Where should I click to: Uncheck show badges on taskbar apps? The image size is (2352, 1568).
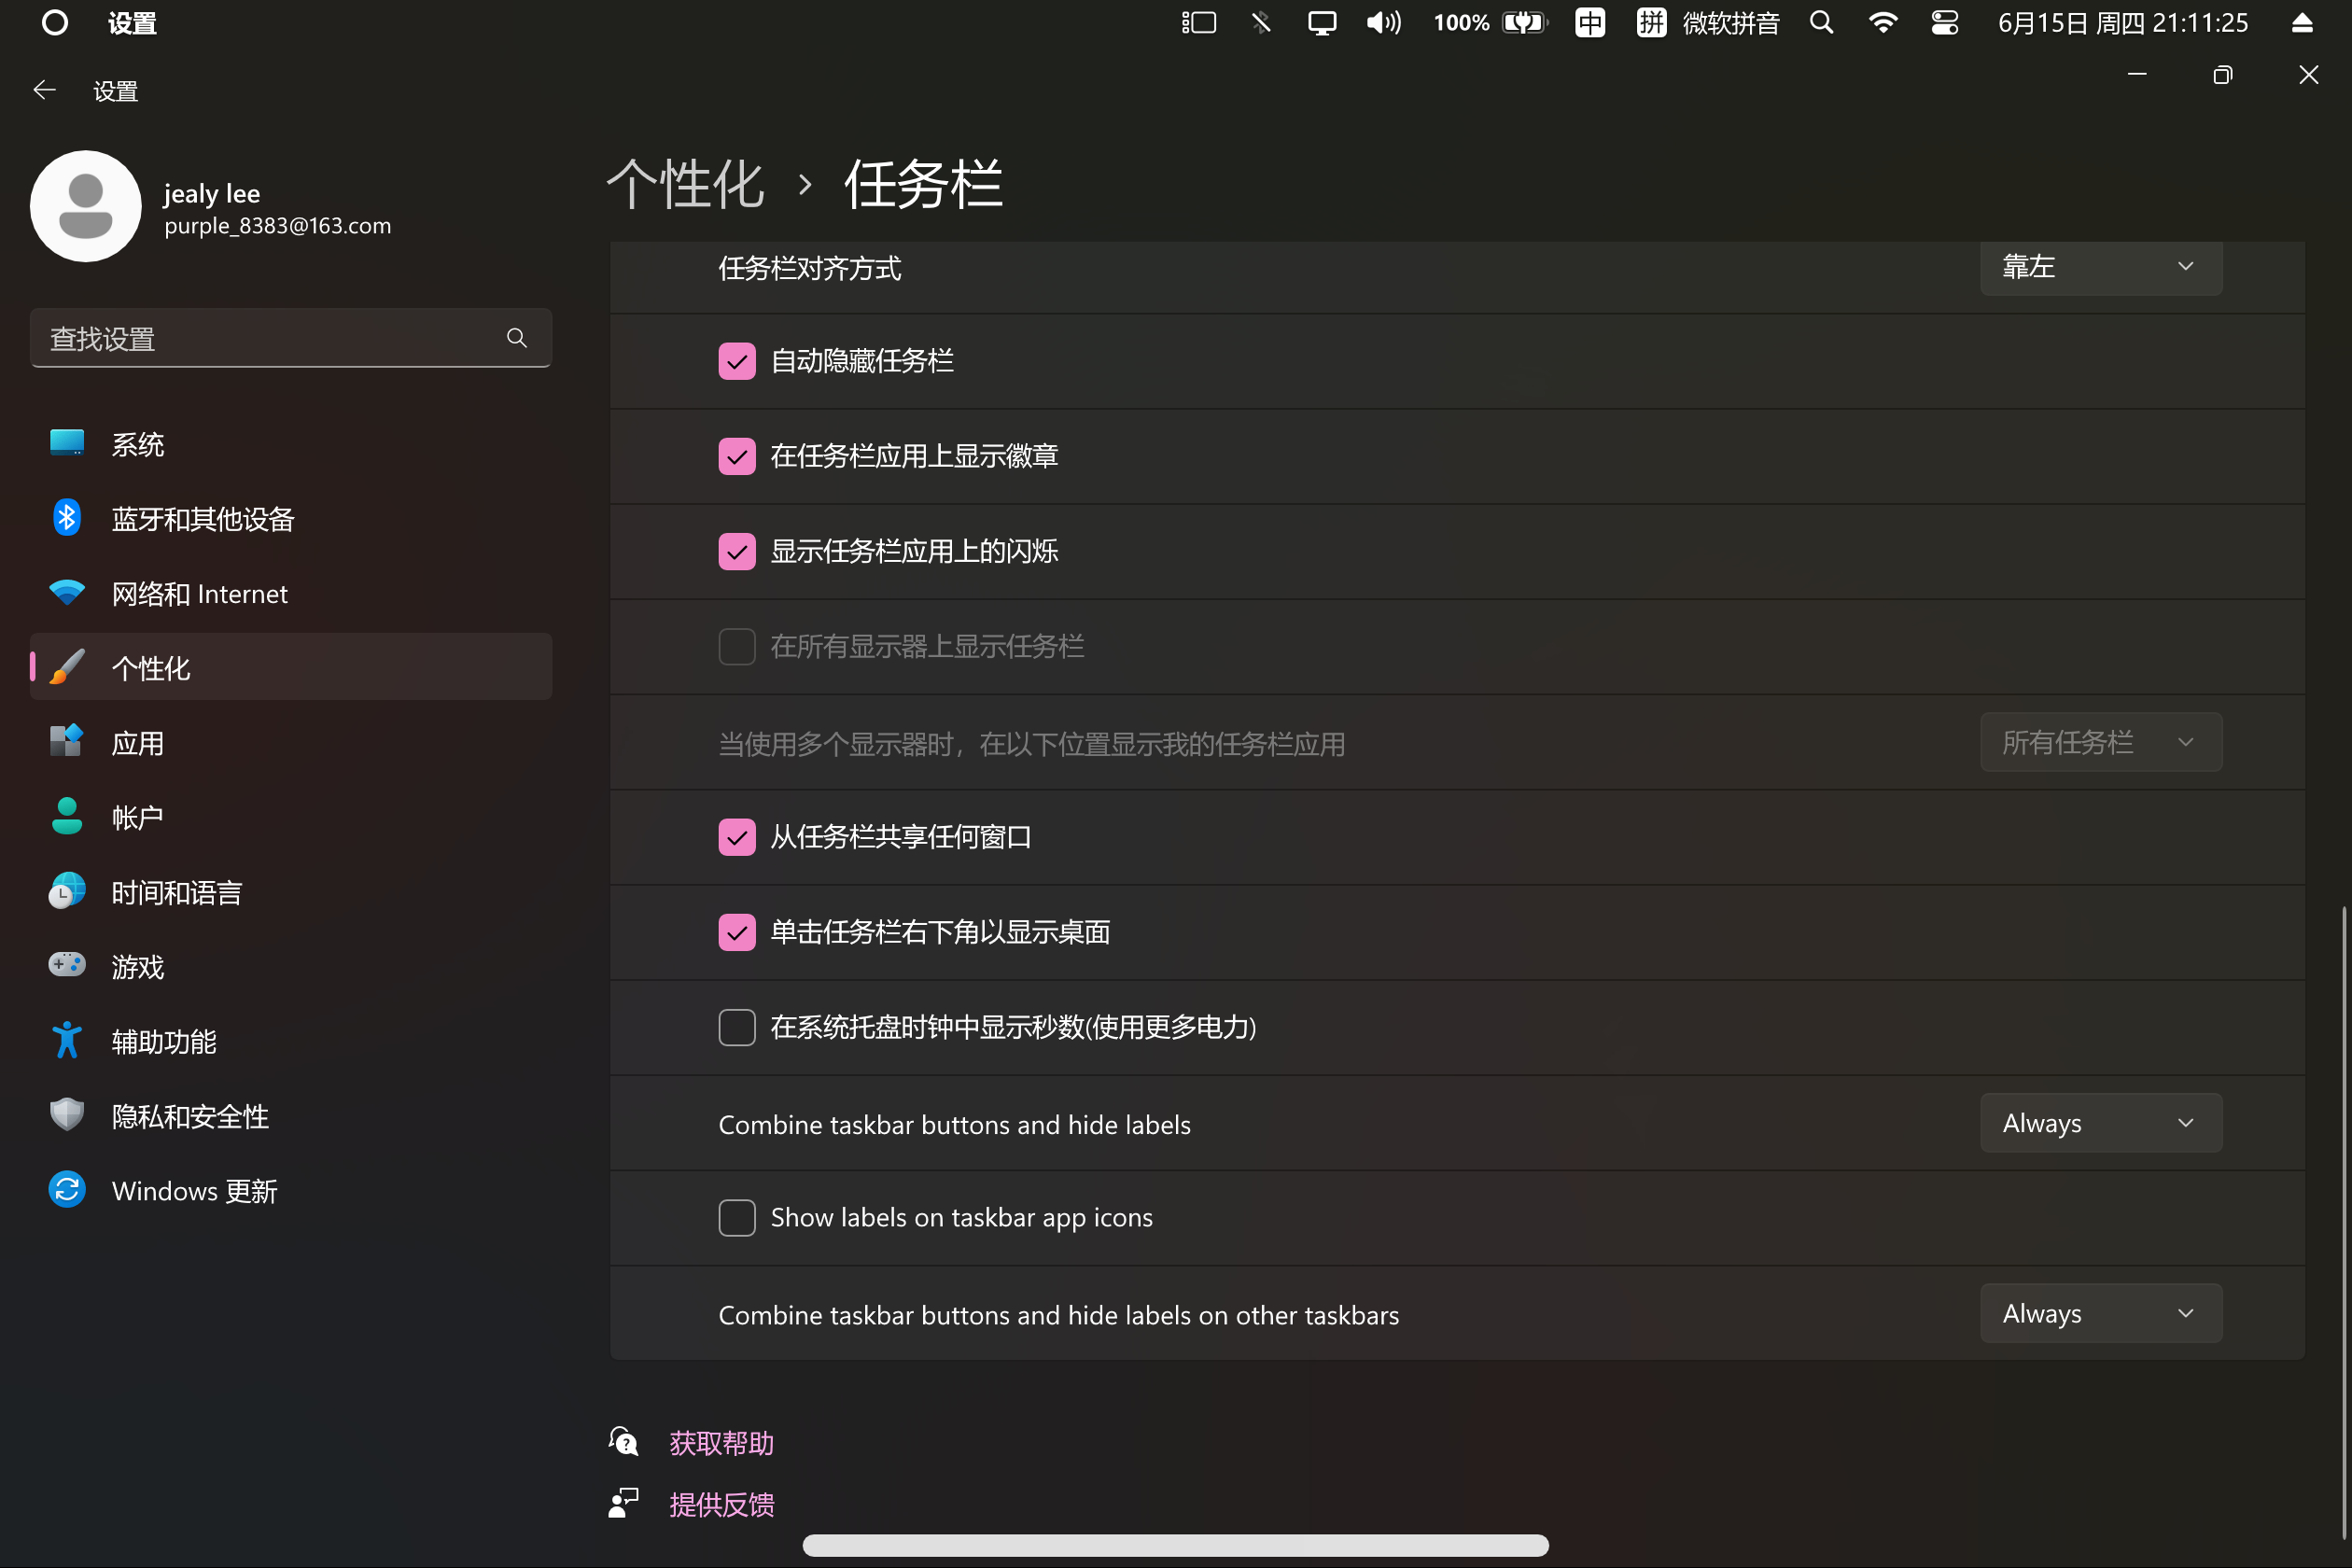pyautogui.click(x=737, y=456)
